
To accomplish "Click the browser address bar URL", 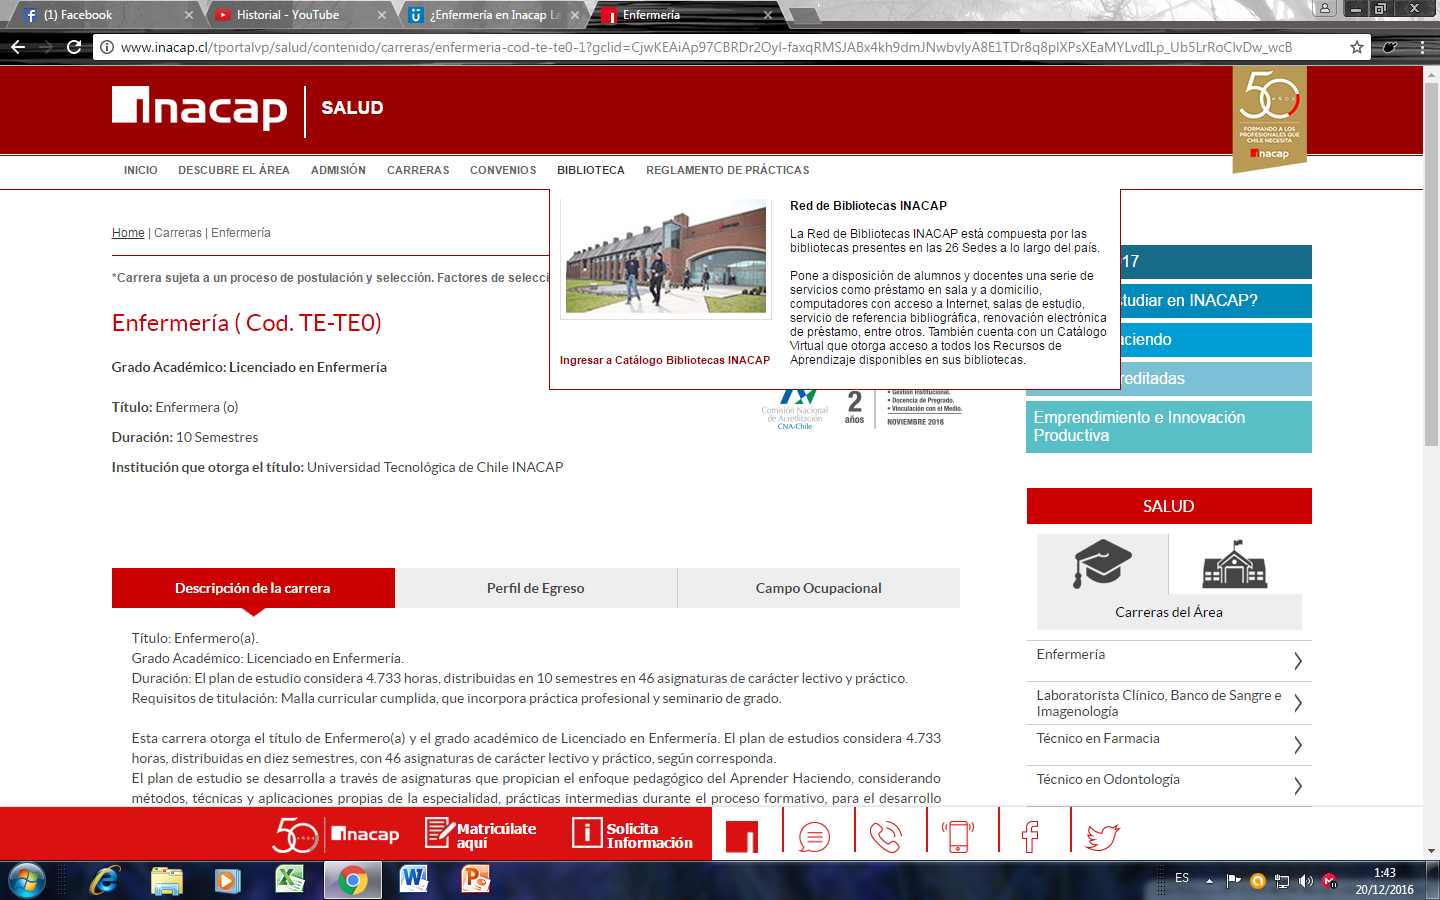I will tap(706, 47).
